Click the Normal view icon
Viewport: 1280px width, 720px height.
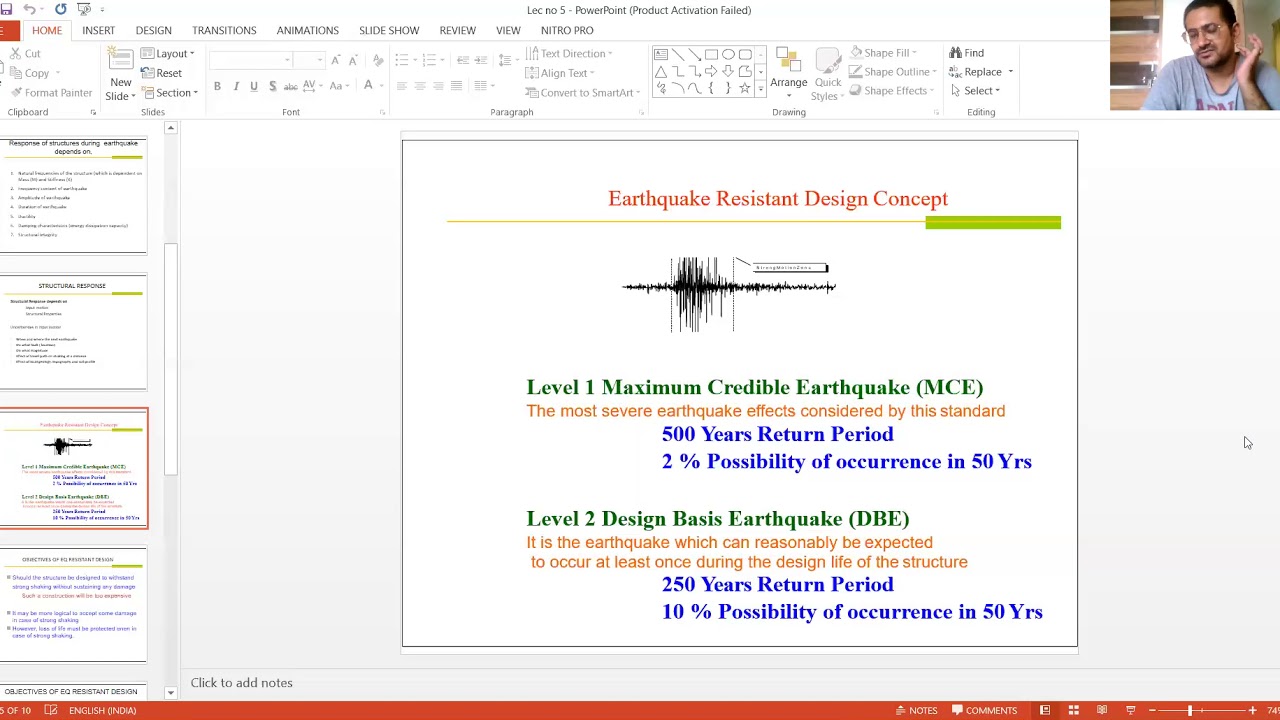pos(1045,710)
